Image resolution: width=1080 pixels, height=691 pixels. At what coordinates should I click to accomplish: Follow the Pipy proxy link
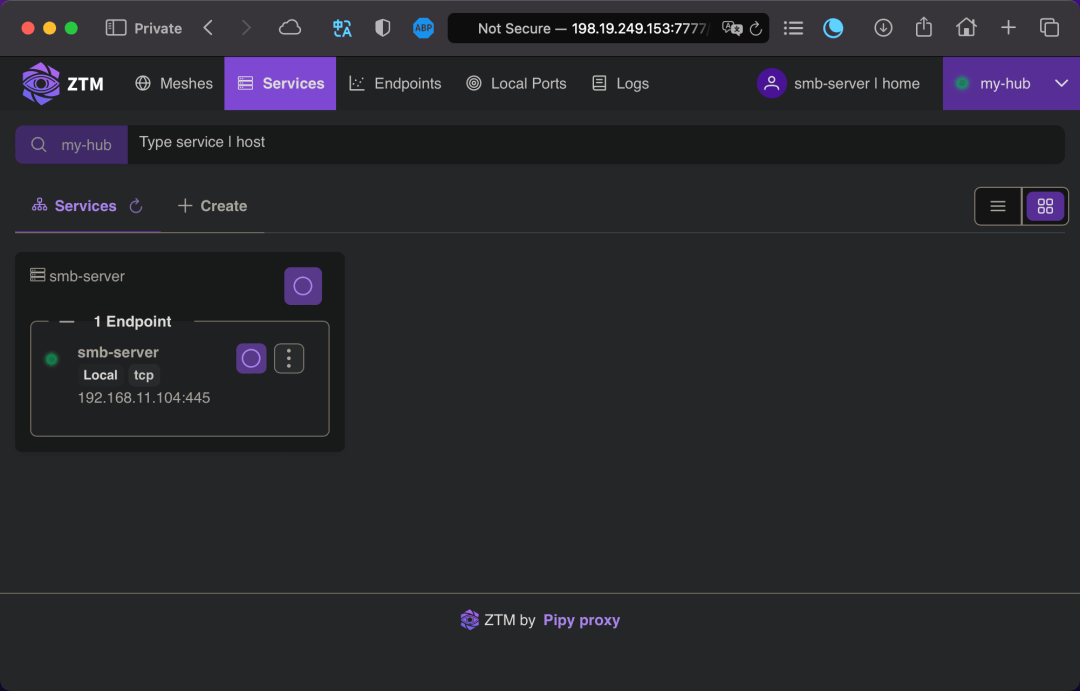581,620
